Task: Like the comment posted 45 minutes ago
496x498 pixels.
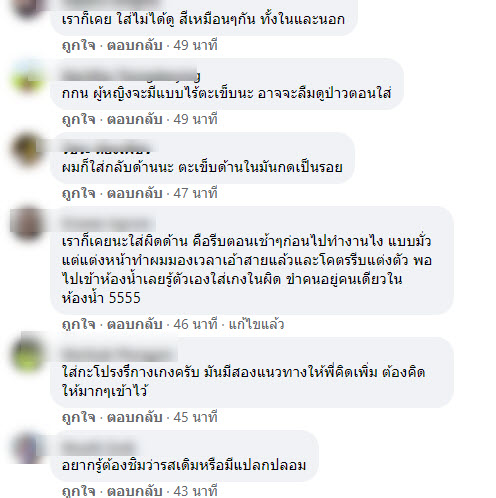Action: pyautogui.click(x=79, y=417)
